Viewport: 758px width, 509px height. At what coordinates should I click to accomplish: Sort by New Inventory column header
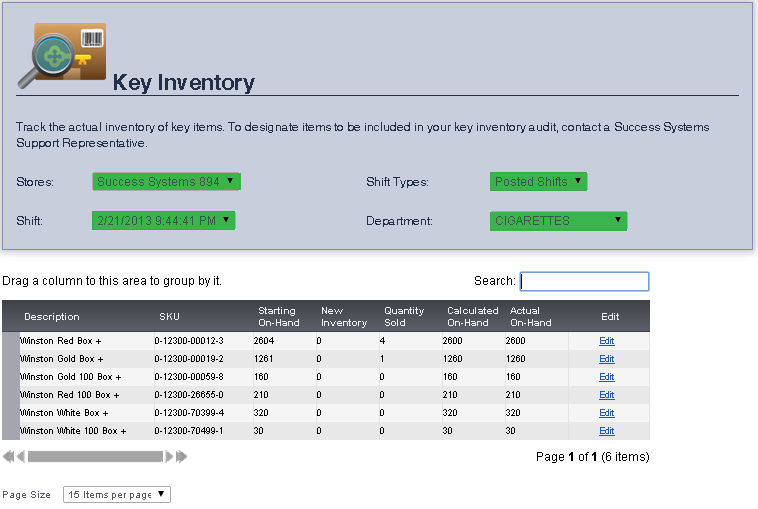tap(344, 317)
